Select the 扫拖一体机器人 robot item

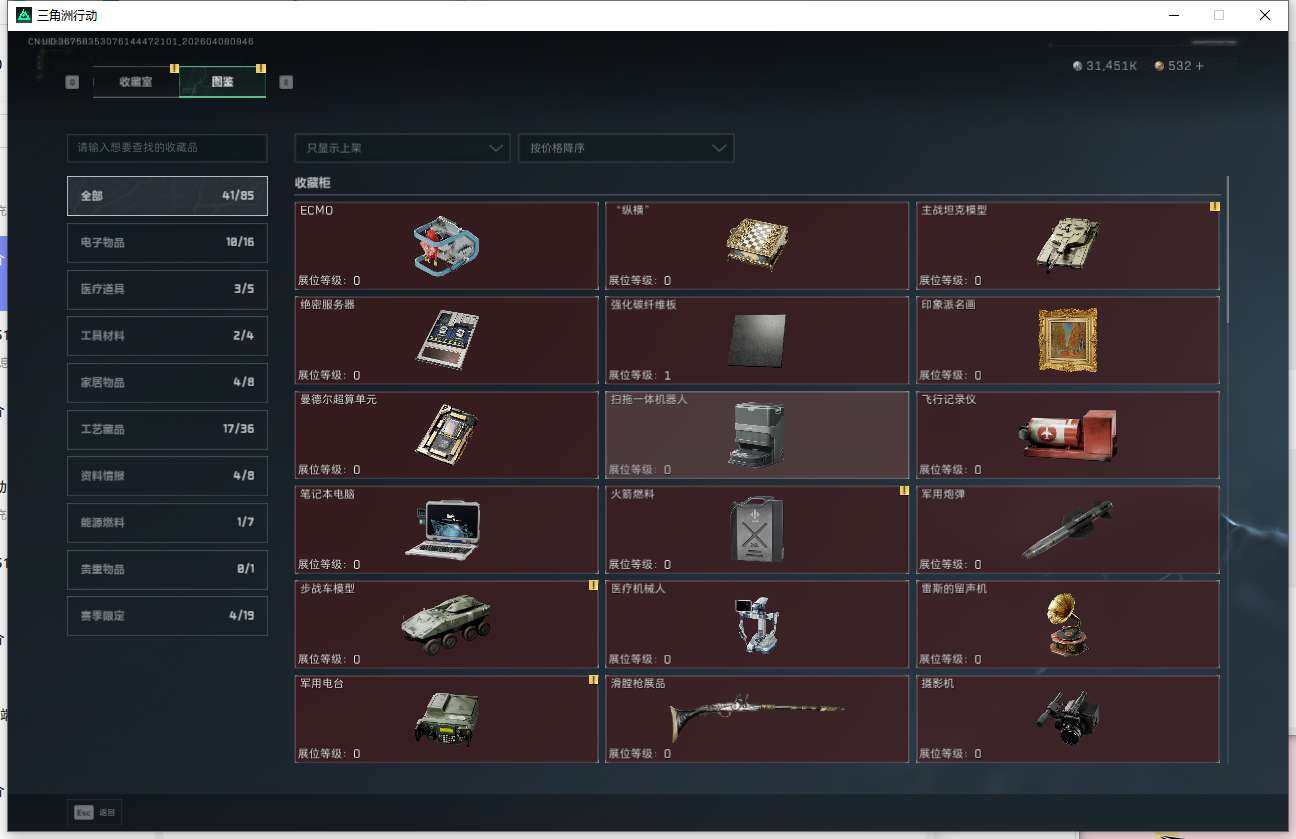757,434
